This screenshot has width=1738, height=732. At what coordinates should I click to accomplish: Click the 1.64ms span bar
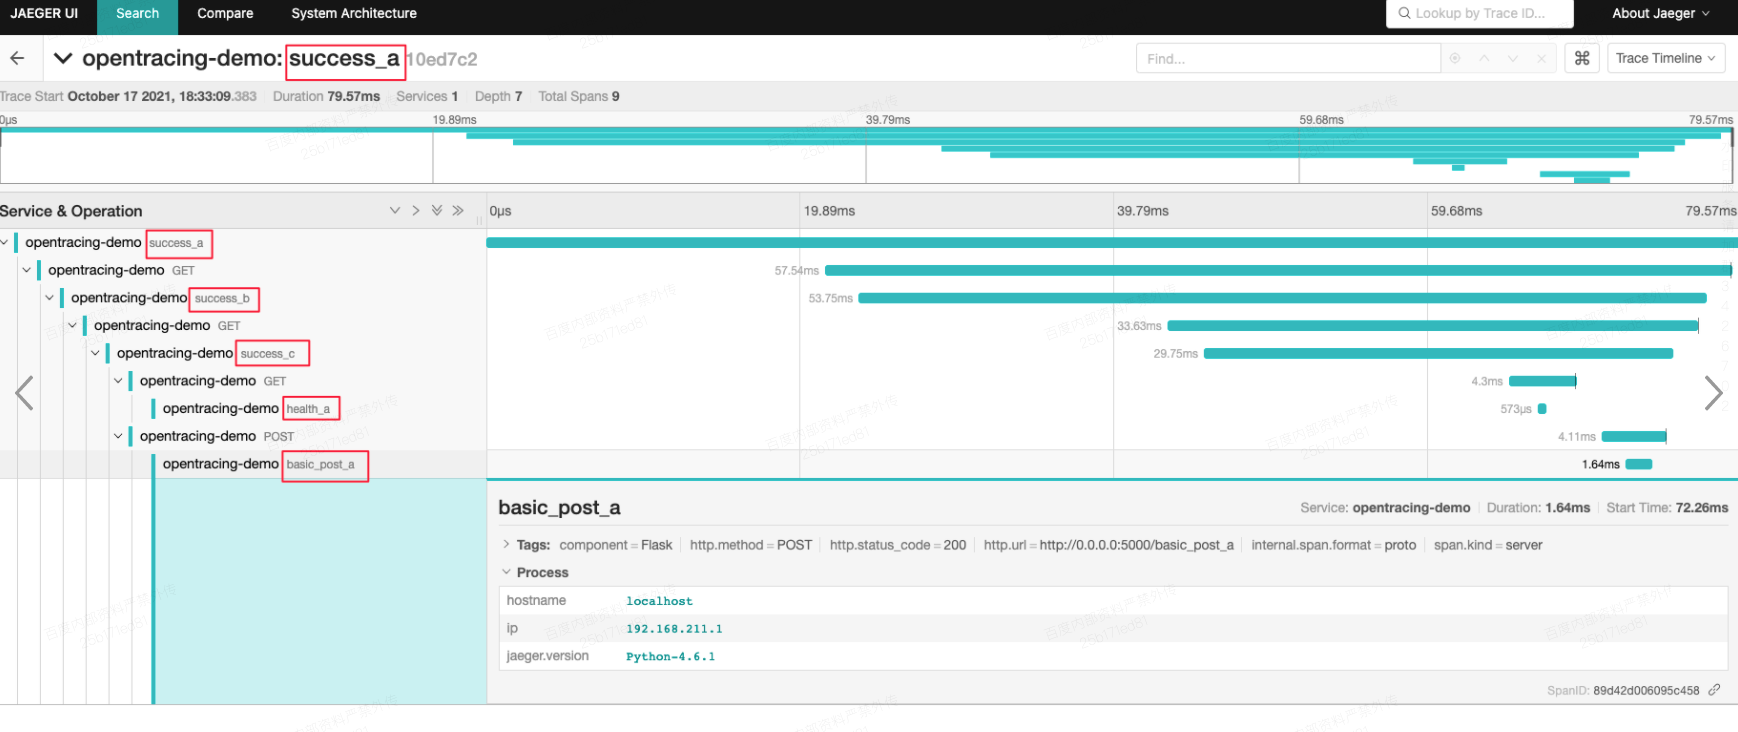[x=1639, y=464]
